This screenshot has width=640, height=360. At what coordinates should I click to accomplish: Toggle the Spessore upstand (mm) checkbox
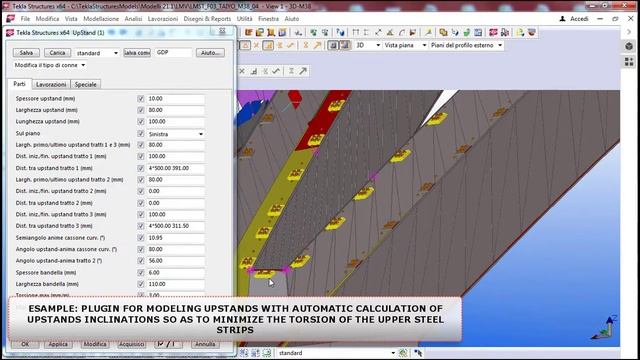(x=141, y=99)
